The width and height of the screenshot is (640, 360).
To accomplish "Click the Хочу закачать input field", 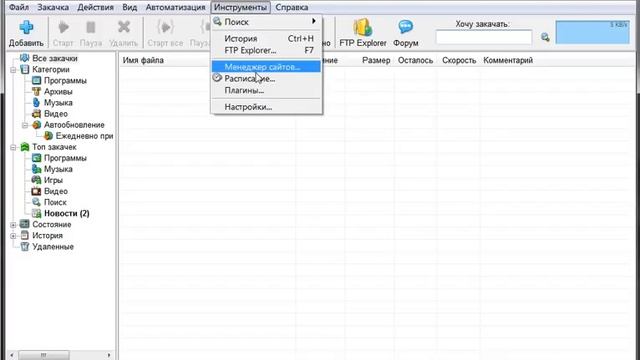I will pos(484,37).
